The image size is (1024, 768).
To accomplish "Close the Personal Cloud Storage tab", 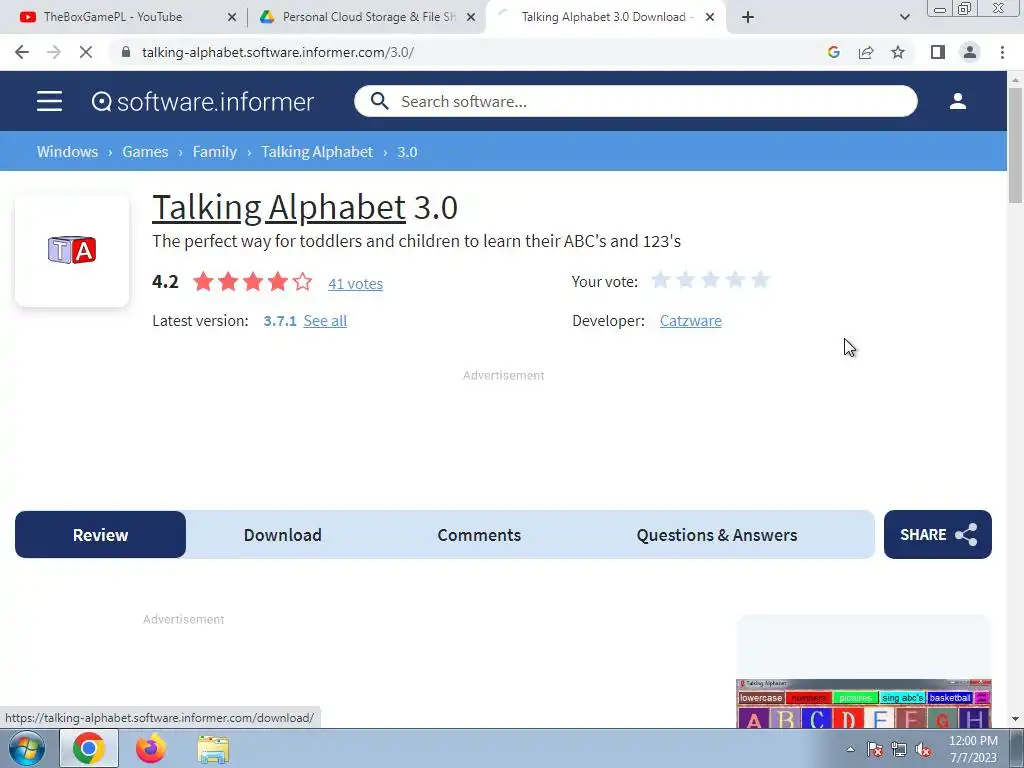I will [471, 17].
